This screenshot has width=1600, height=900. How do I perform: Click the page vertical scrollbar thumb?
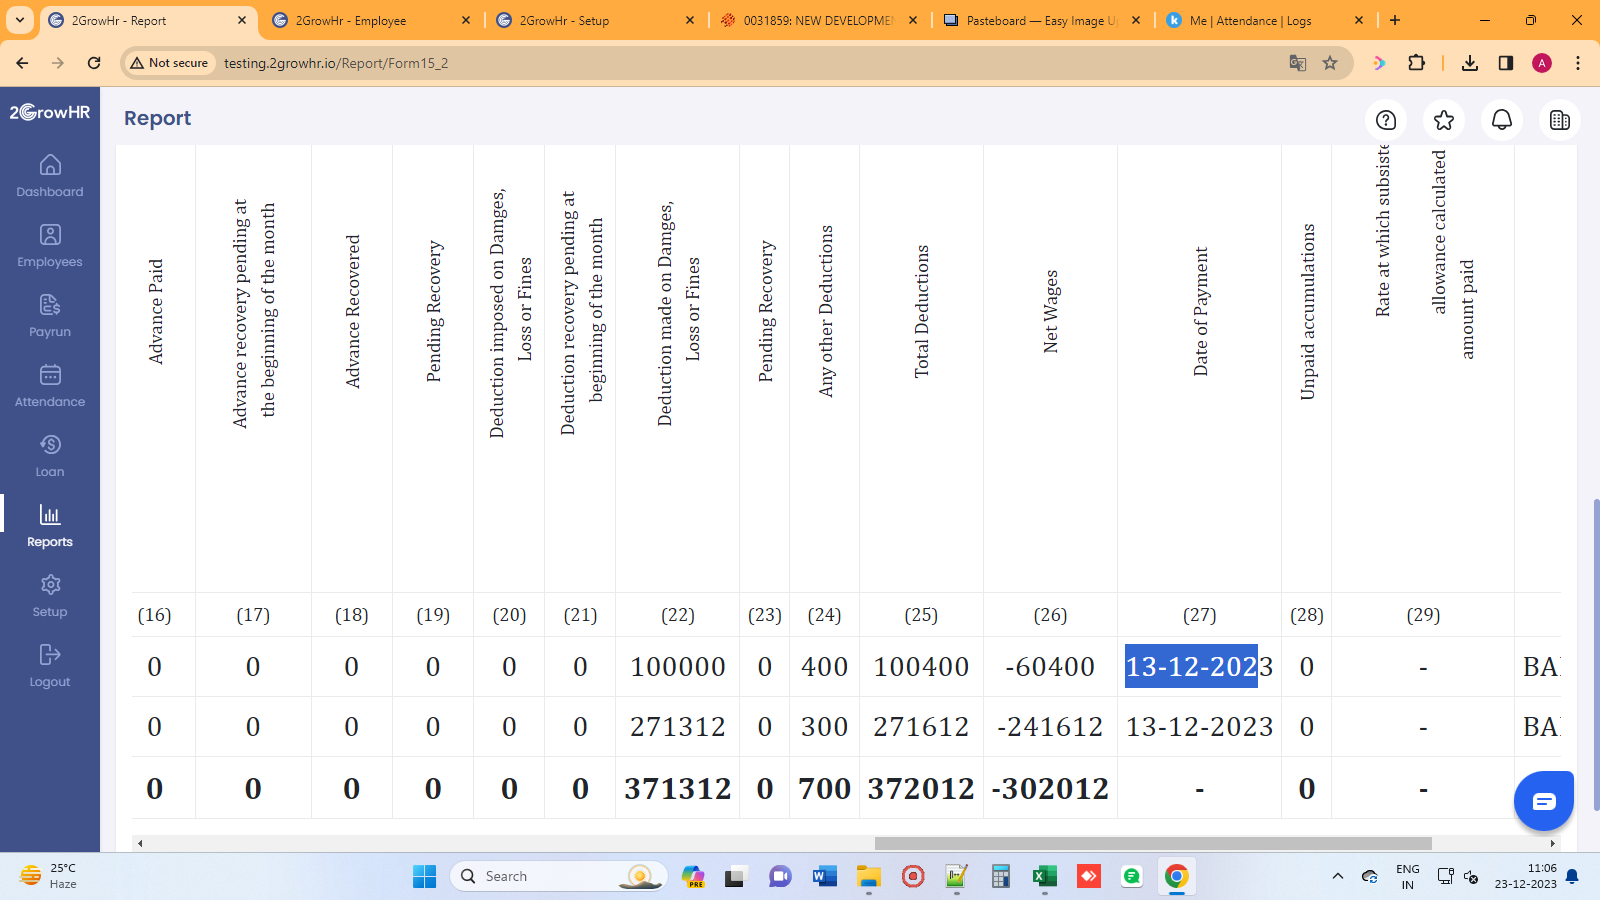[x=1596, y=655]
